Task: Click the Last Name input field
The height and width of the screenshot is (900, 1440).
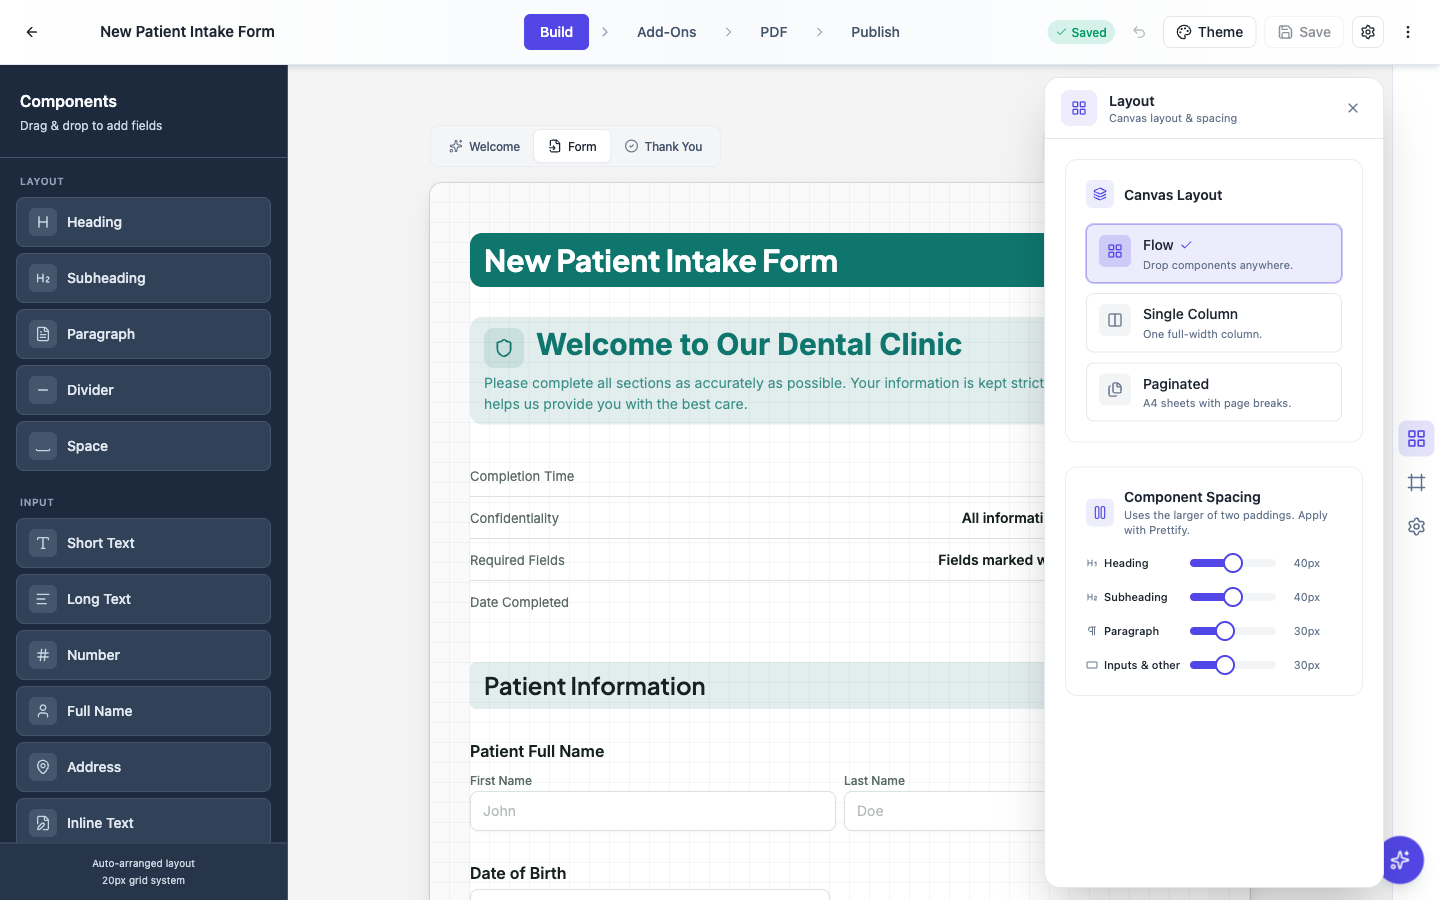Action: click(x=944, y=811)
